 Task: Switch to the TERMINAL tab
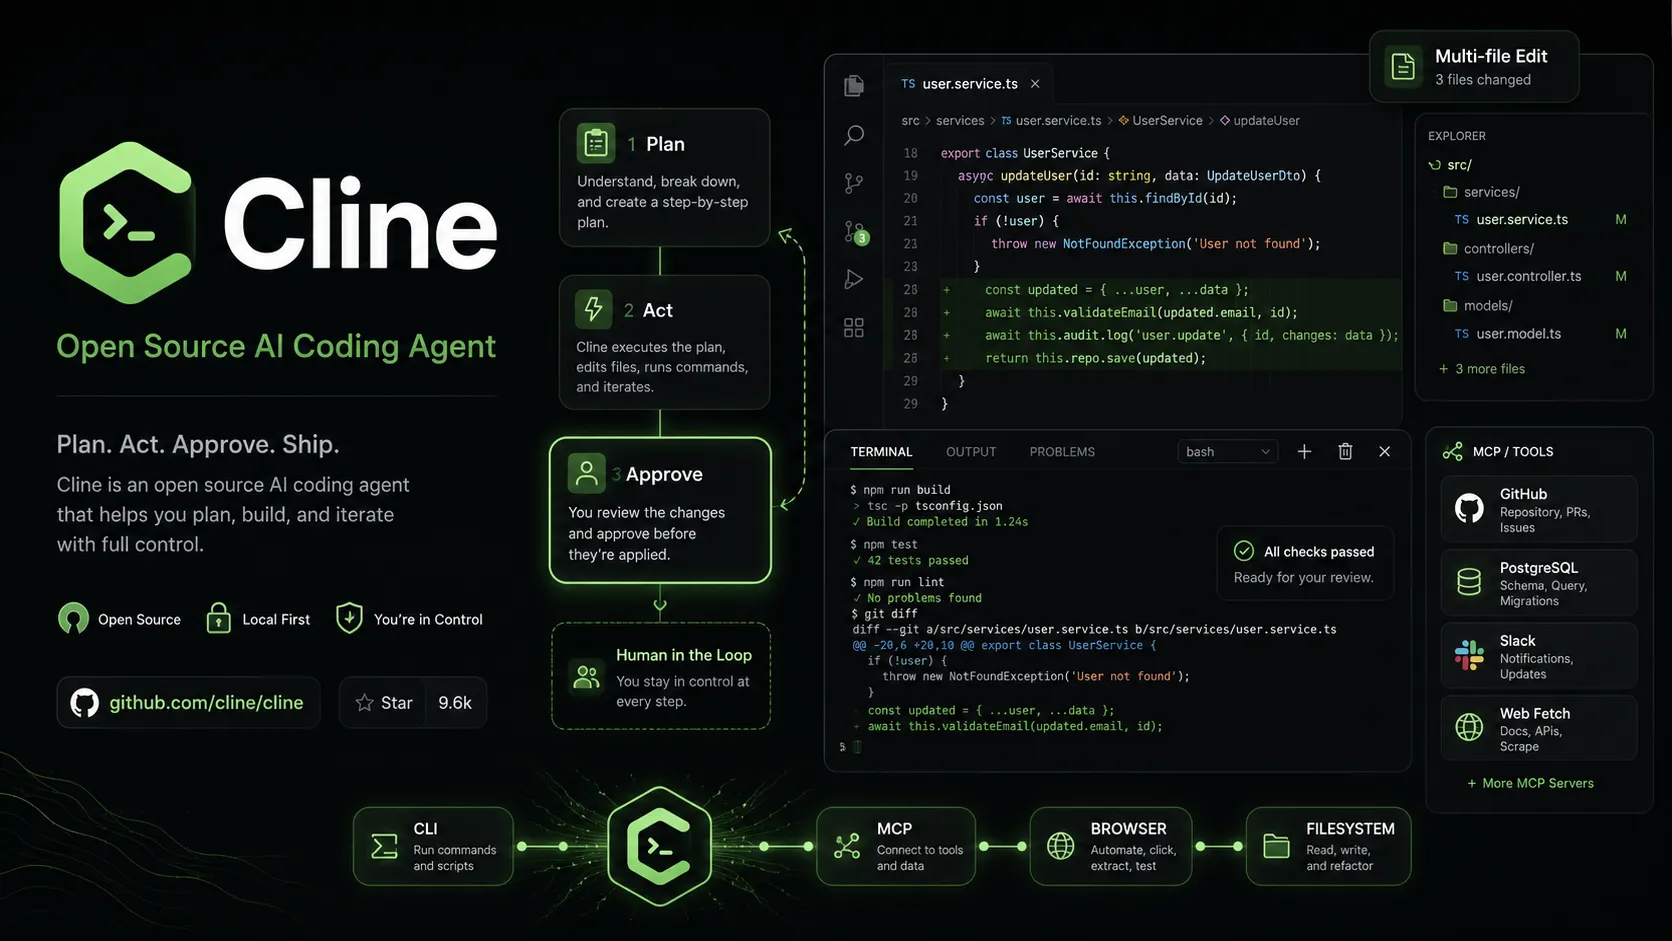click(x=881, y=452)
